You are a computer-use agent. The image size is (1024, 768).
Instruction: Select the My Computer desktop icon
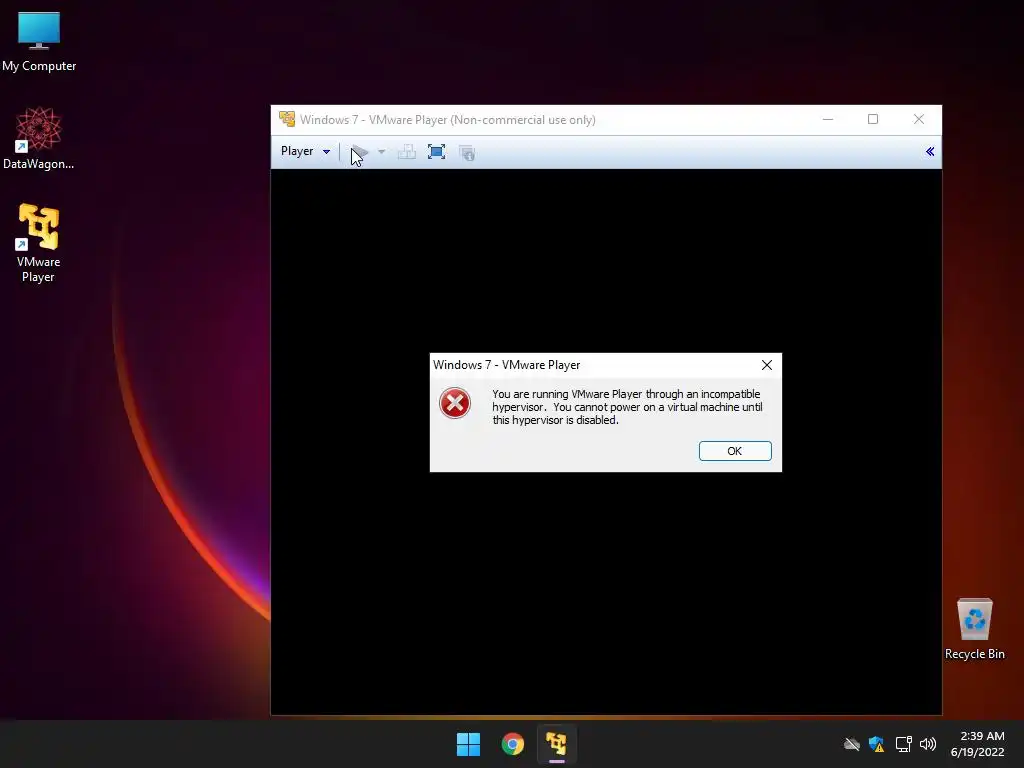[x=39, y=42]
